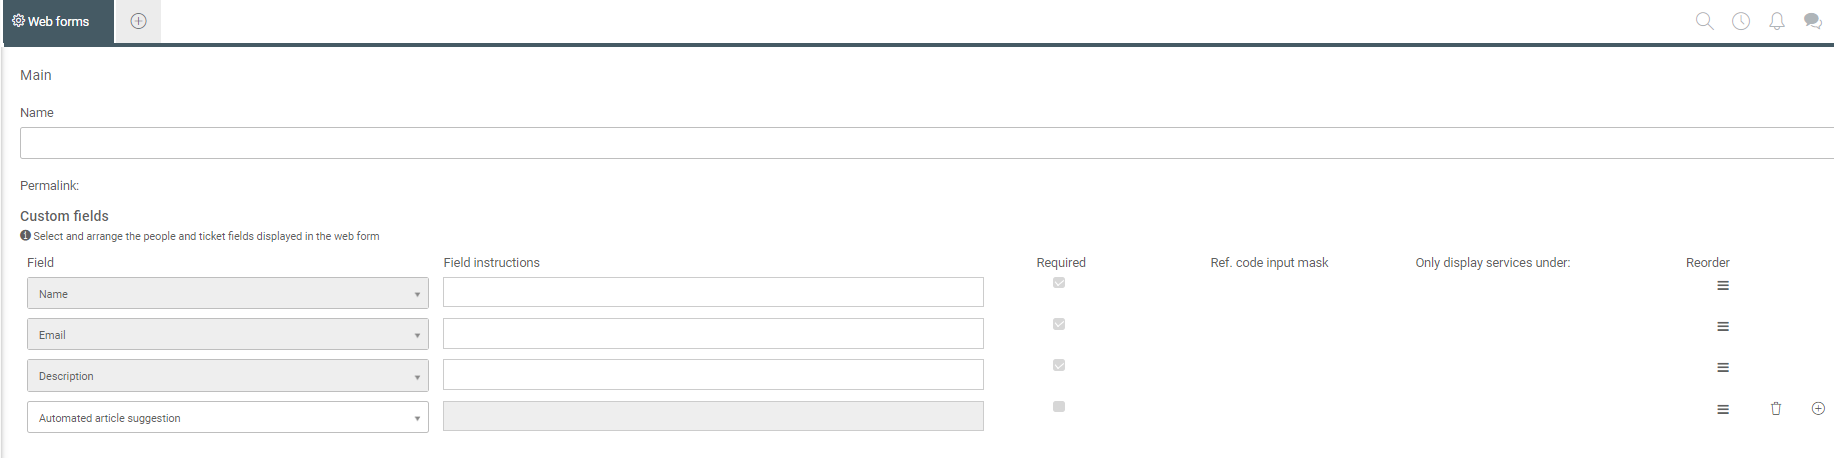Grab the reorder handle for Description row
The width and height of the screenshot is (1834, 458).
(x=1723, y=368)
